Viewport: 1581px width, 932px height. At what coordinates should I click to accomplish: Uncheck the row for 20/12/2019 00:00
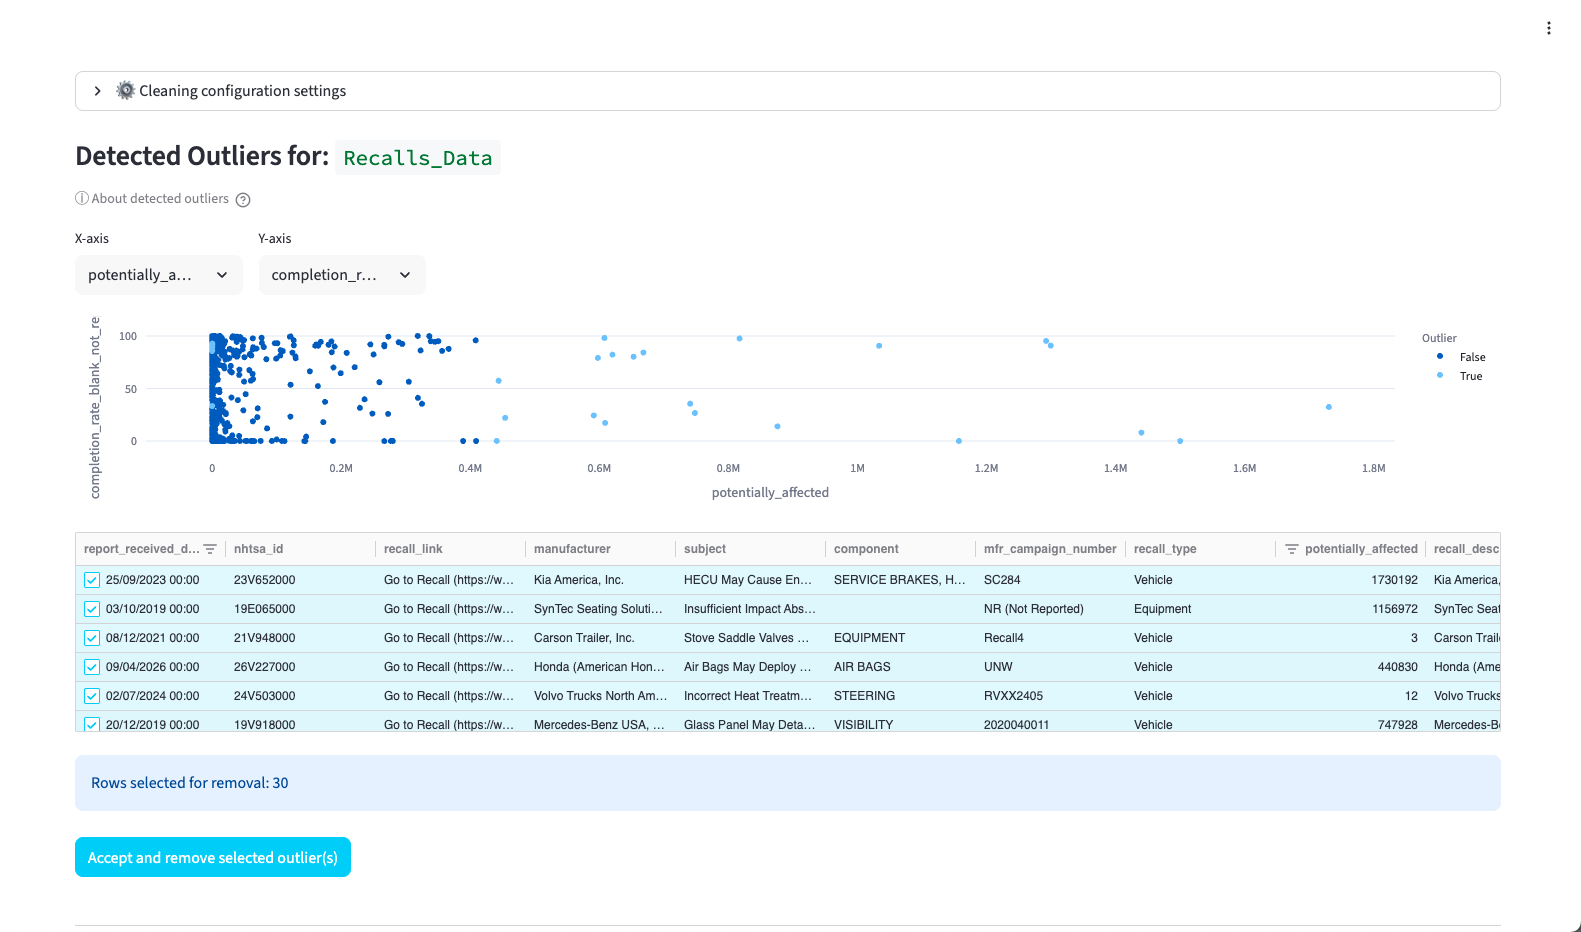92,724
